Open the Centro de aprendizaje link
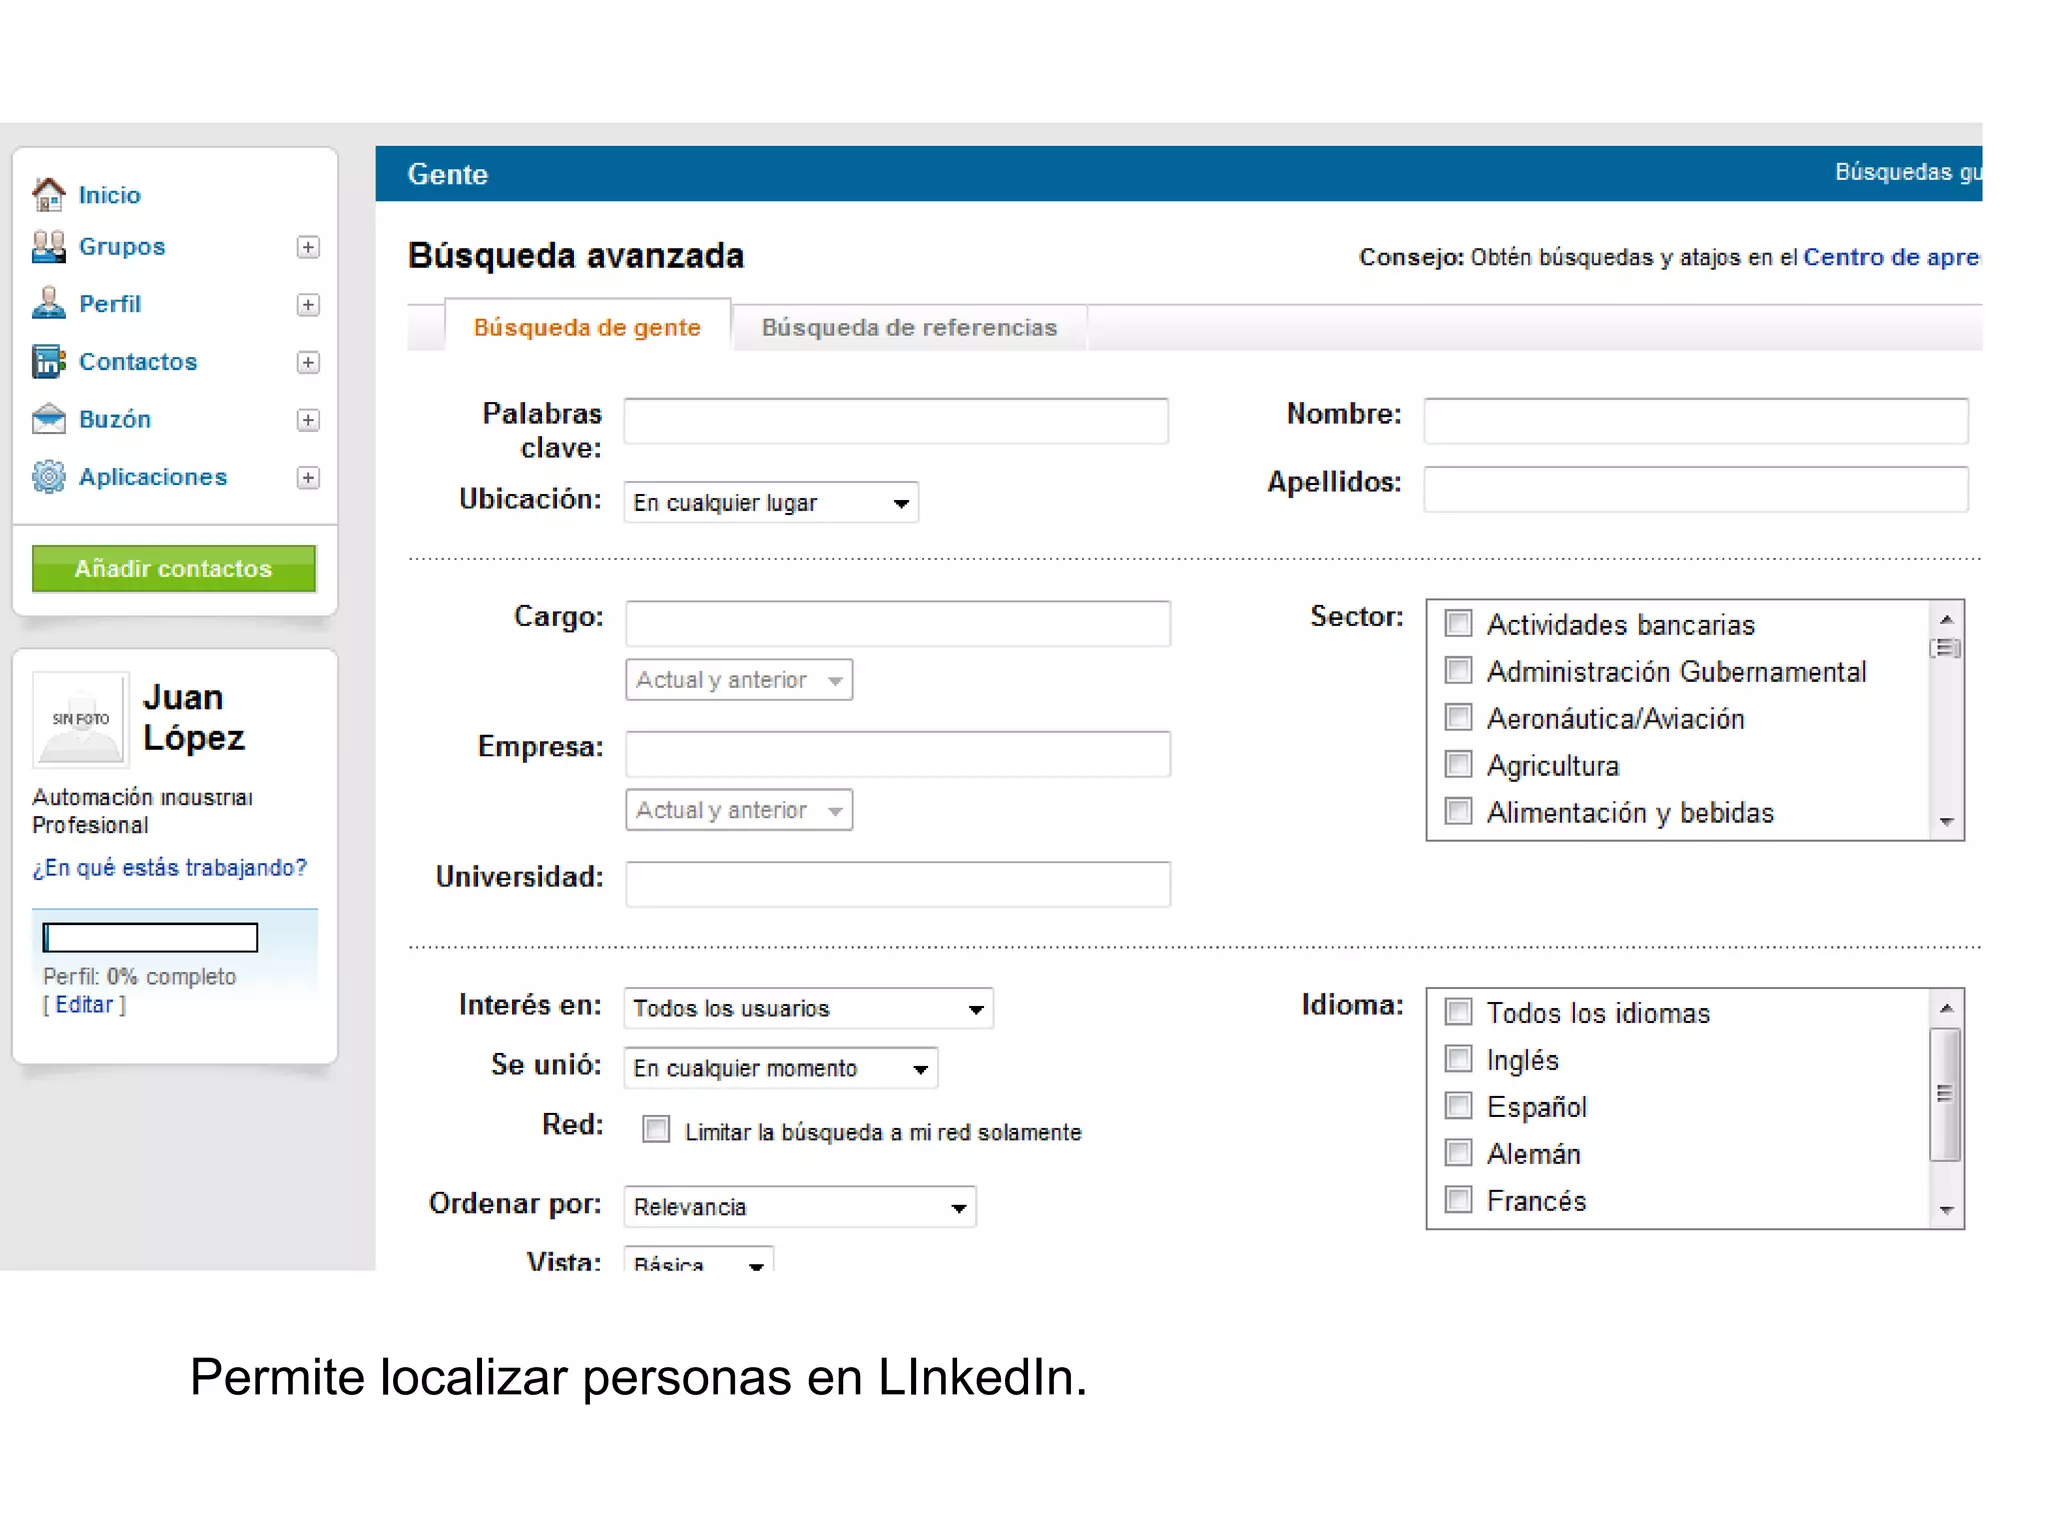The height and width of the screenshot is (1536, 2048). pyautogui.click(x=1891, y=257)
